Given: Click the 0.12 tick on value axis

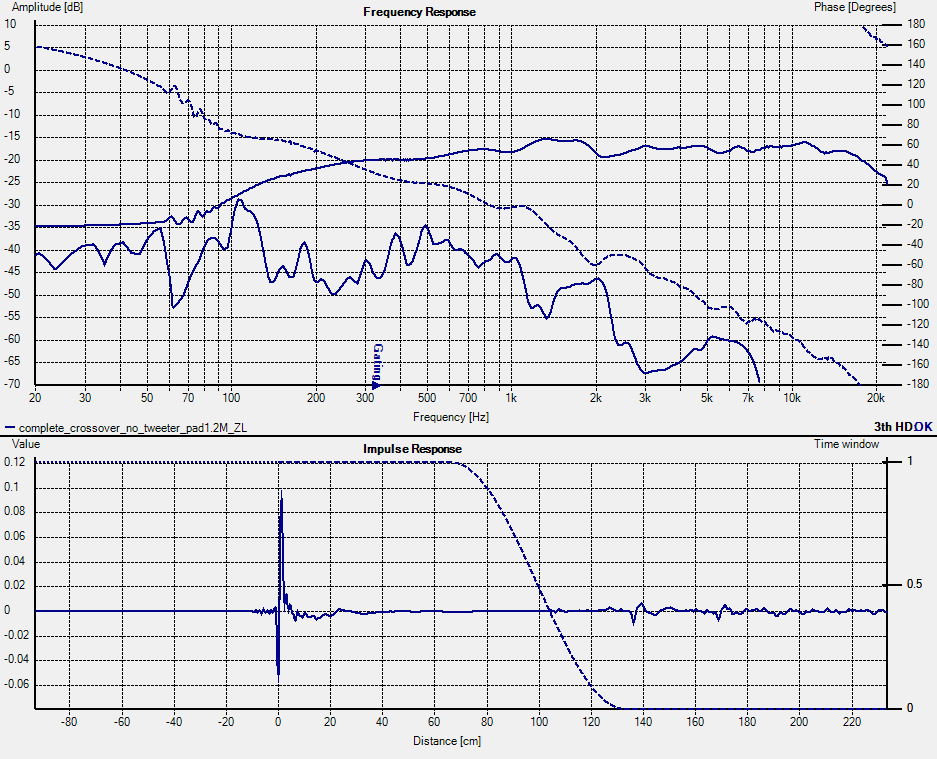Looking at the screenshot, I should click(14, 462).
